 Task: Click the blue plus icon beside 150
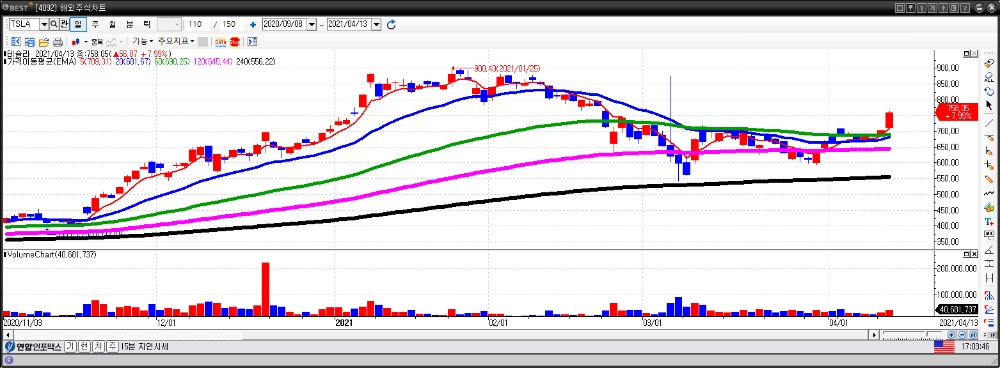tap(253, 24)
